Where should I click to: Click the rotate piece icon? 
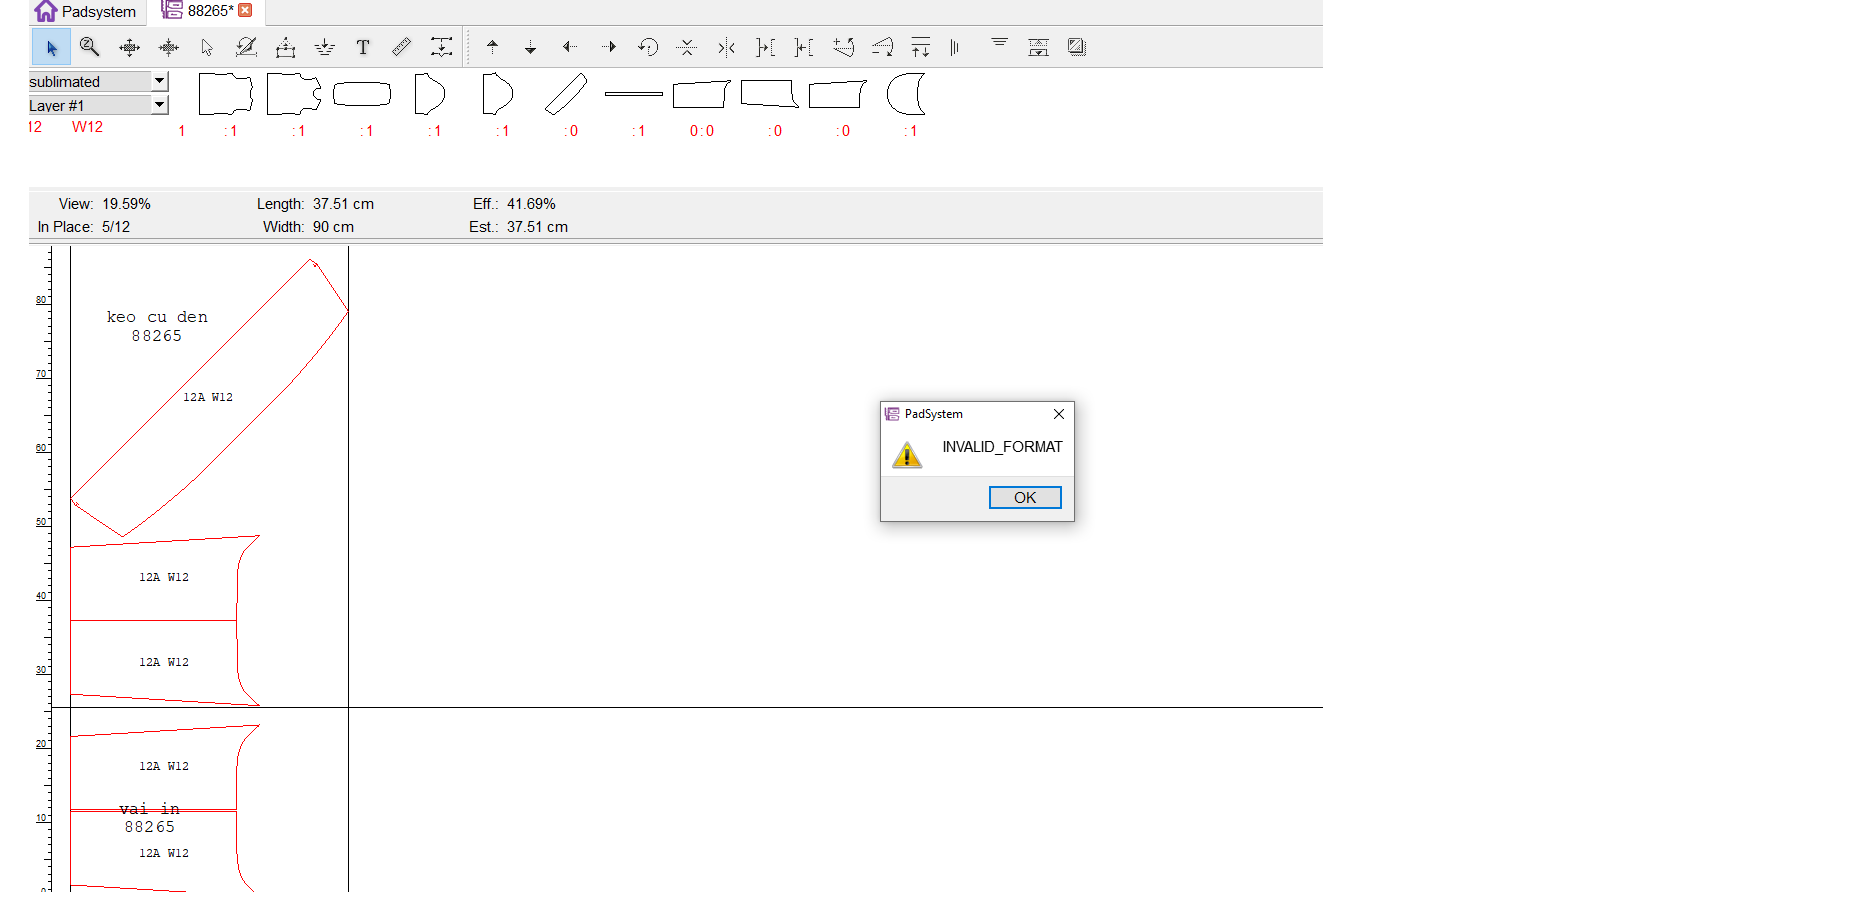click(647, 47)
